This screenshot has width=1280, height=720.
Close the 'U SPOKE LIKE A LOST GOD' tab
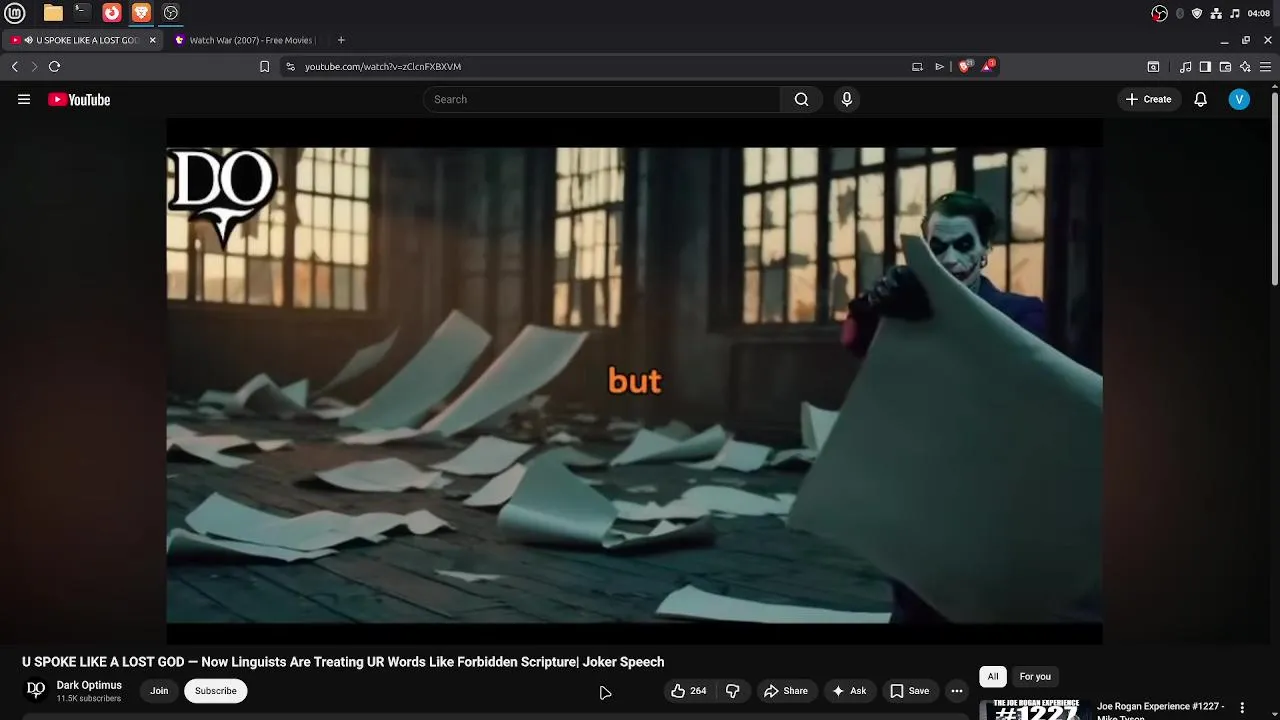tap(153, 40)
